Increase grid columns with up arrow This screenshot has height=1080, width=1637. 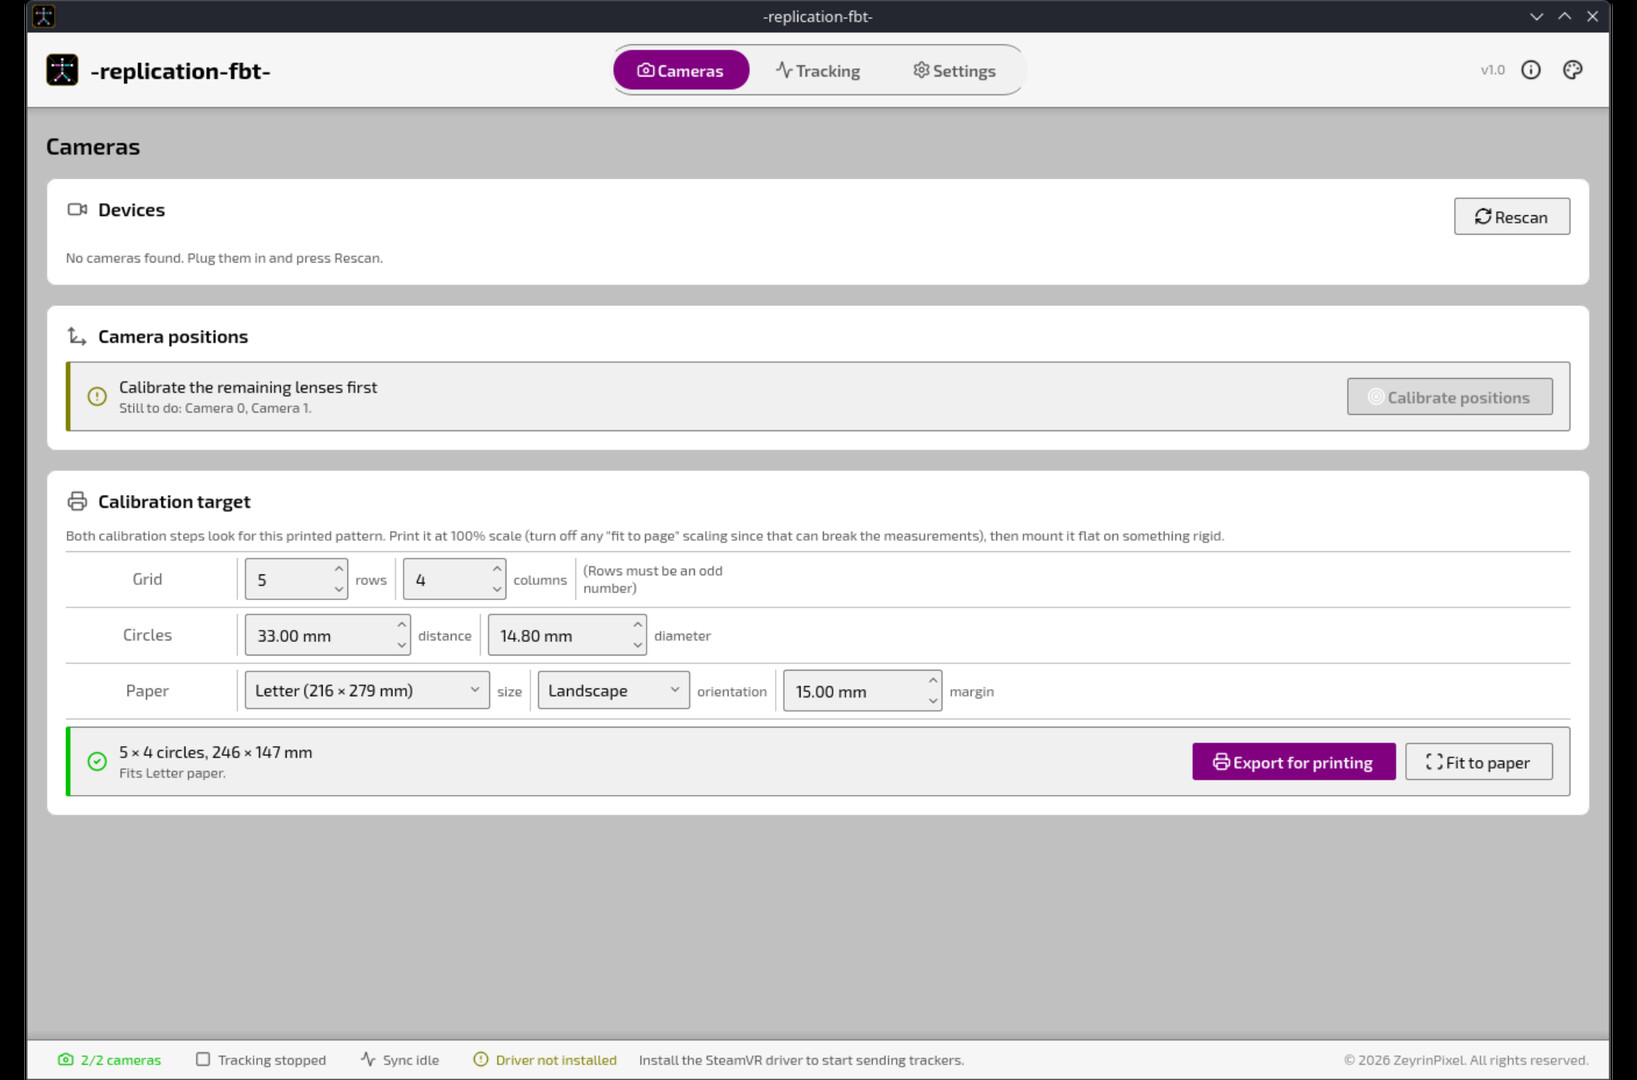(497, 569)
